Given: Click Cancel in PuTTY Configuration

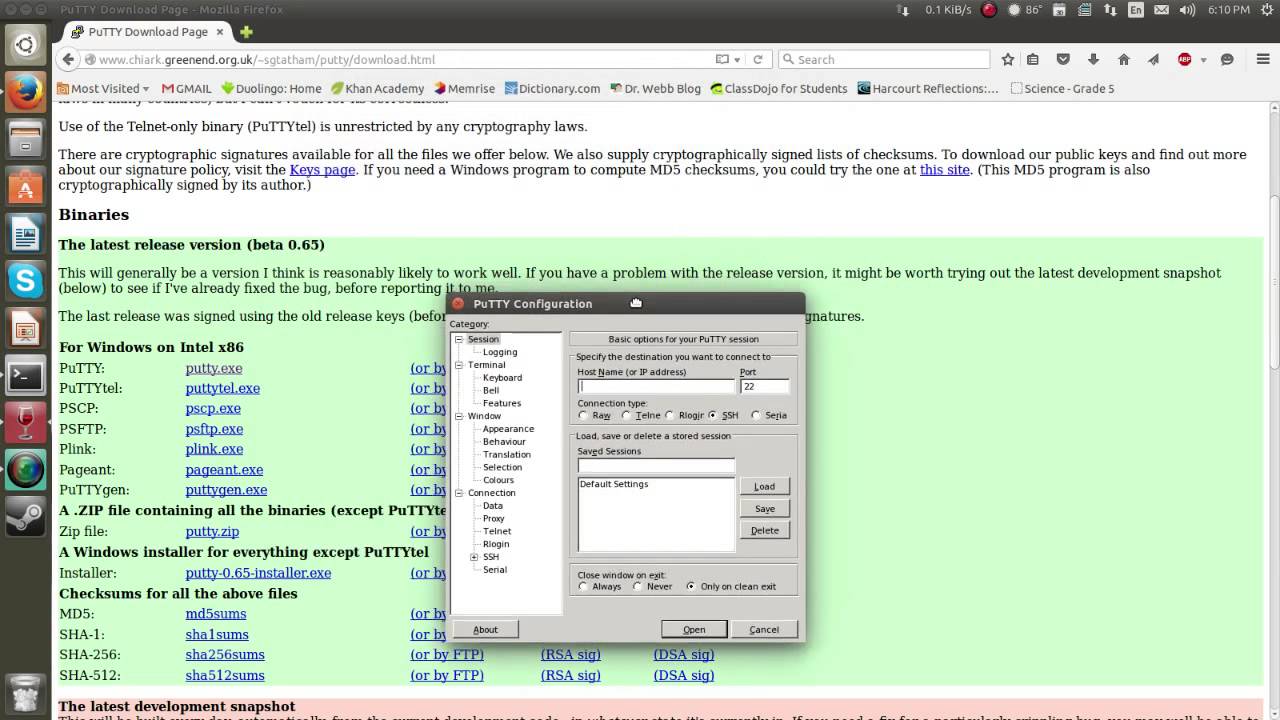Looking at the screenshot, I should point(764,630).
